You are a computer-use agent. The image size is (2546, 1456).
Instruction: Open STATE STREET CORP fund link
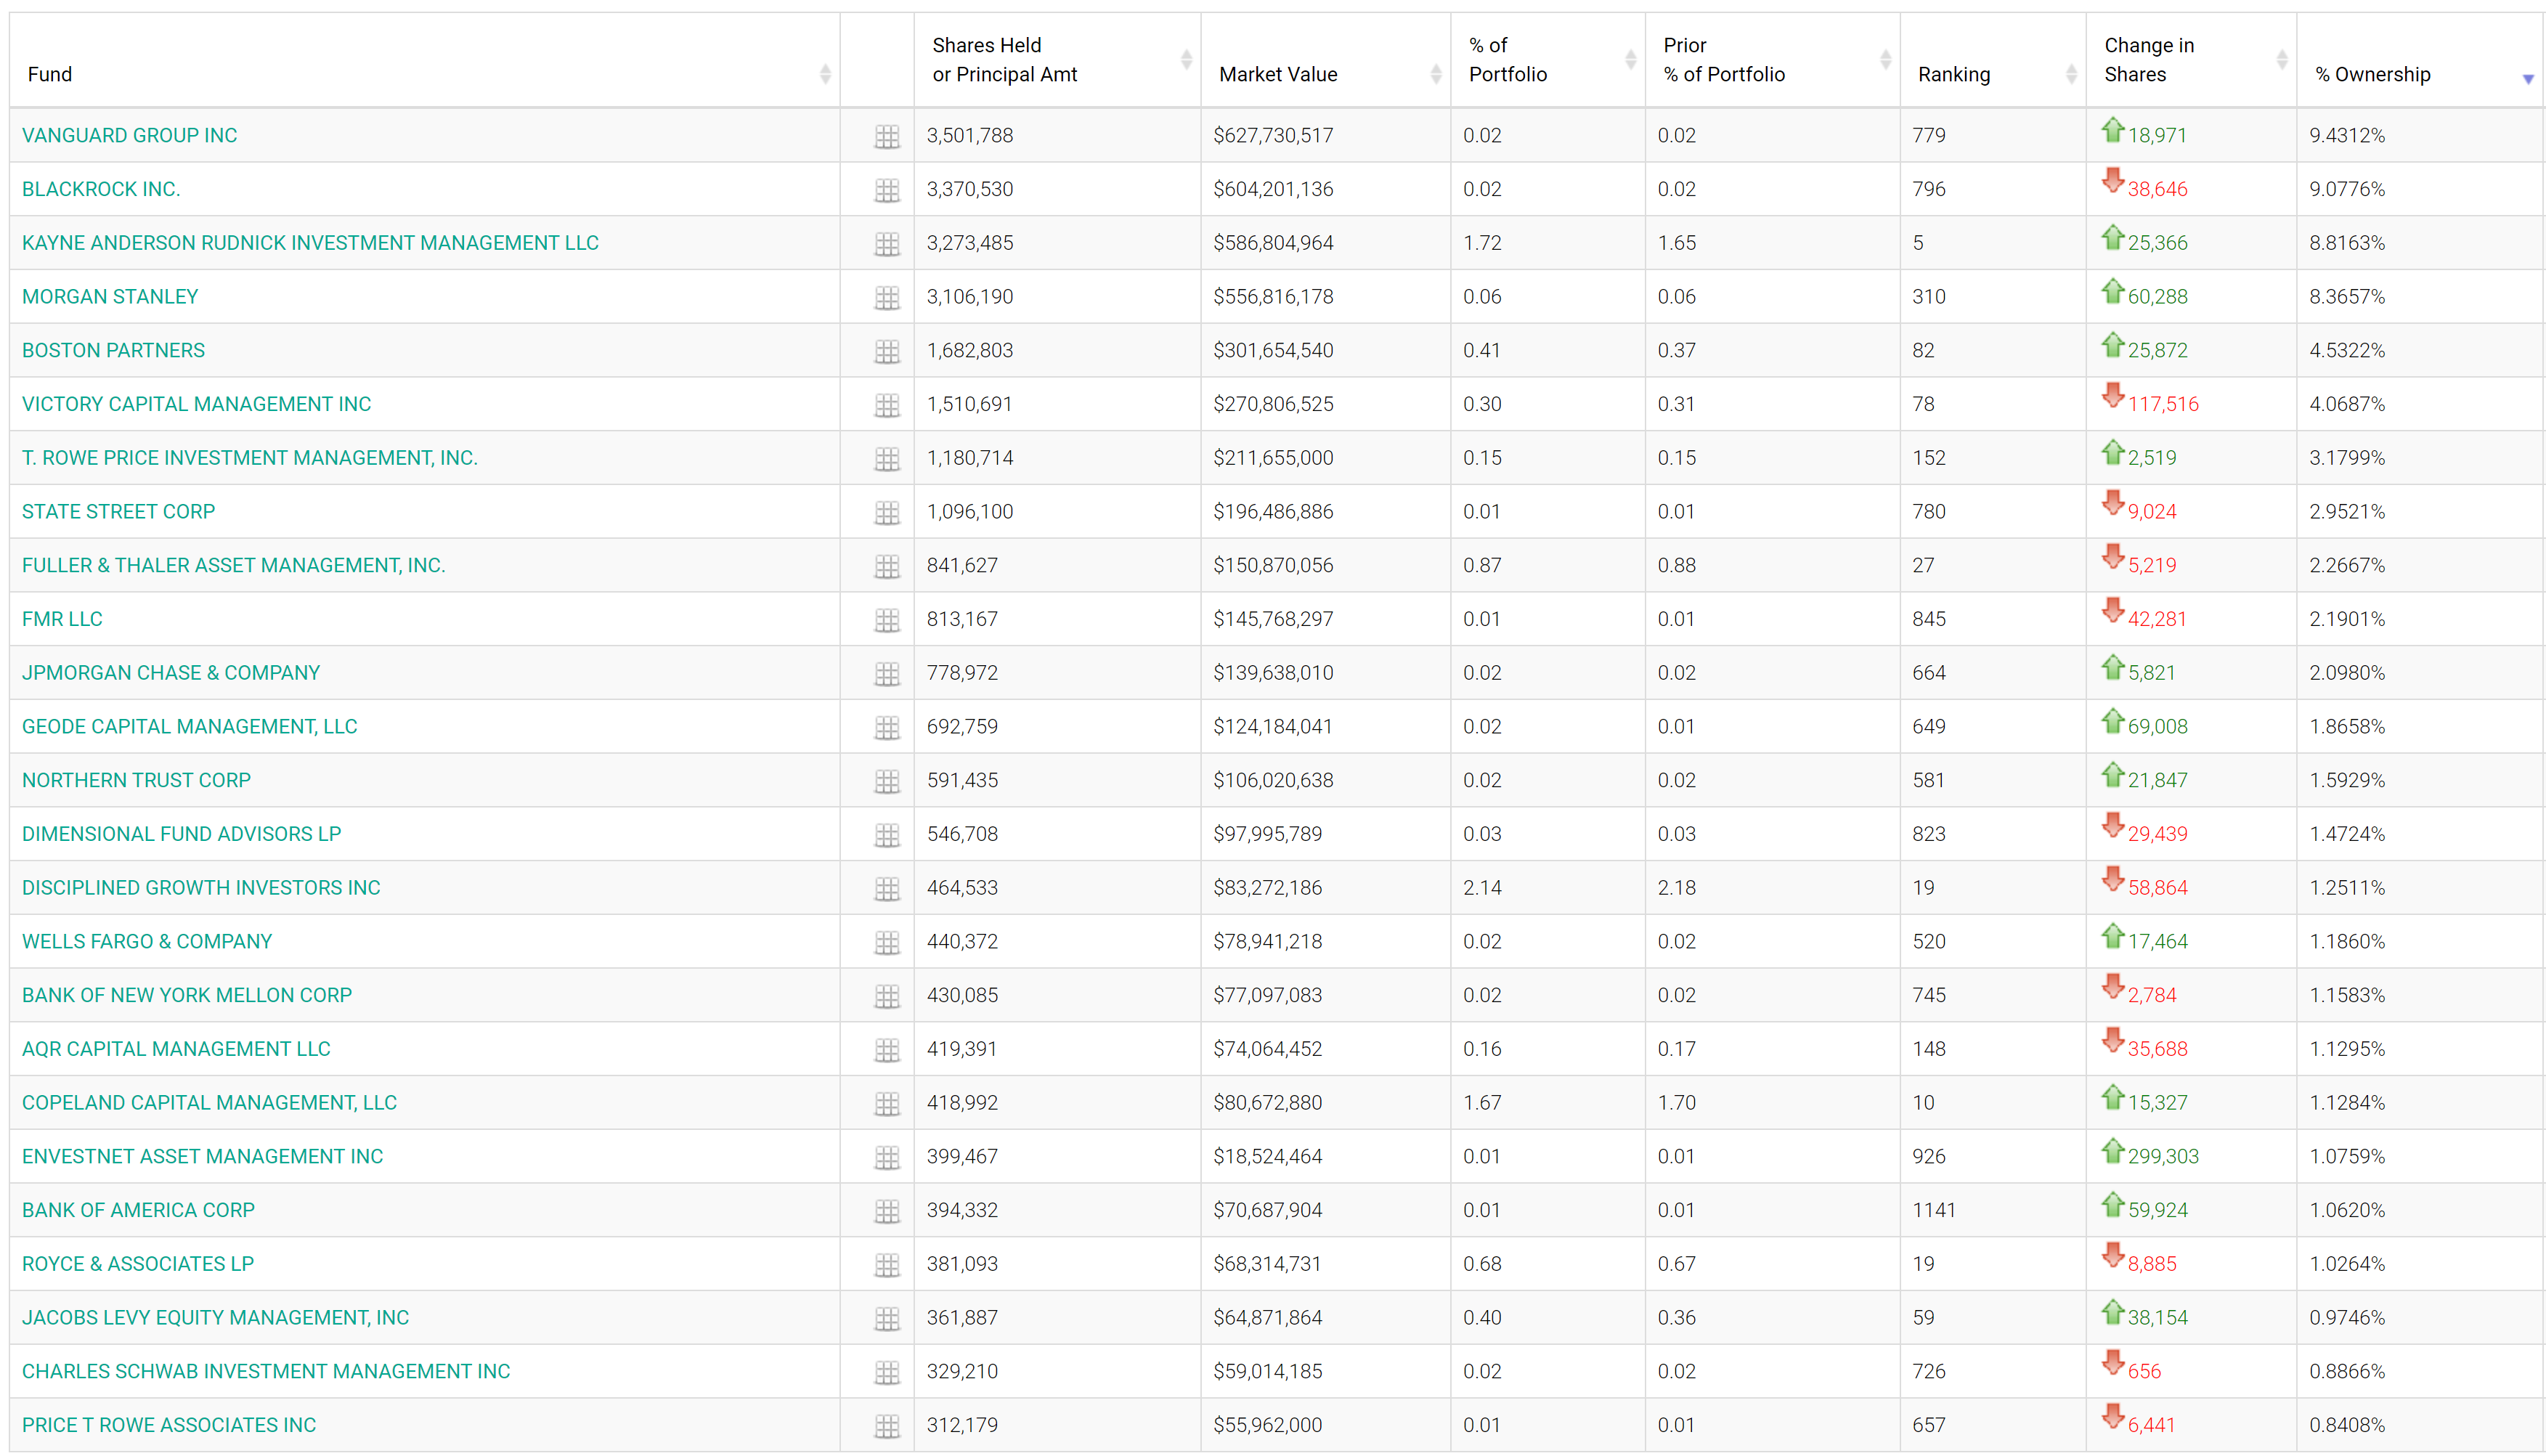118,511
